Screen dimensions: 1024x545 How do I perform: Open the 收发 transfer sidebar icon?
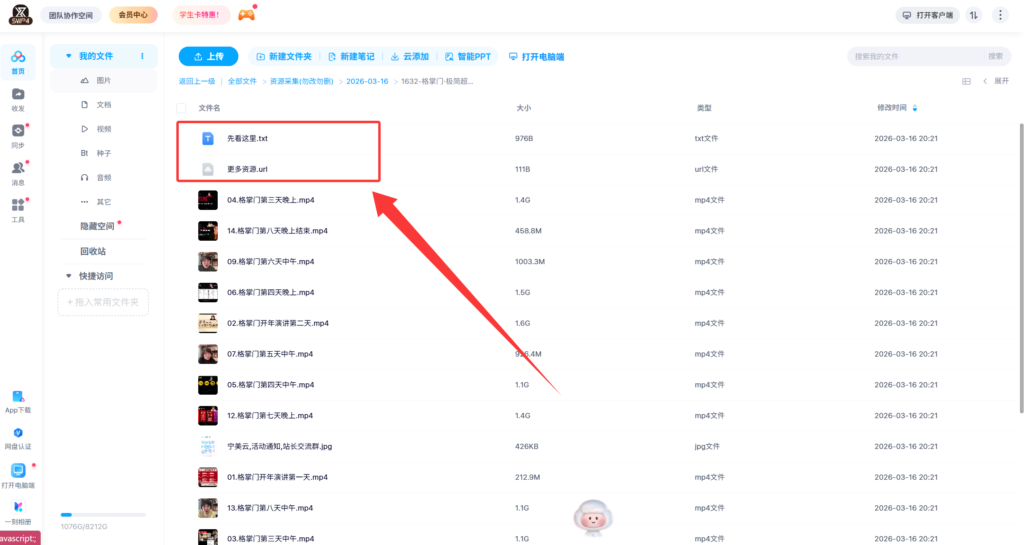(18, 94)
